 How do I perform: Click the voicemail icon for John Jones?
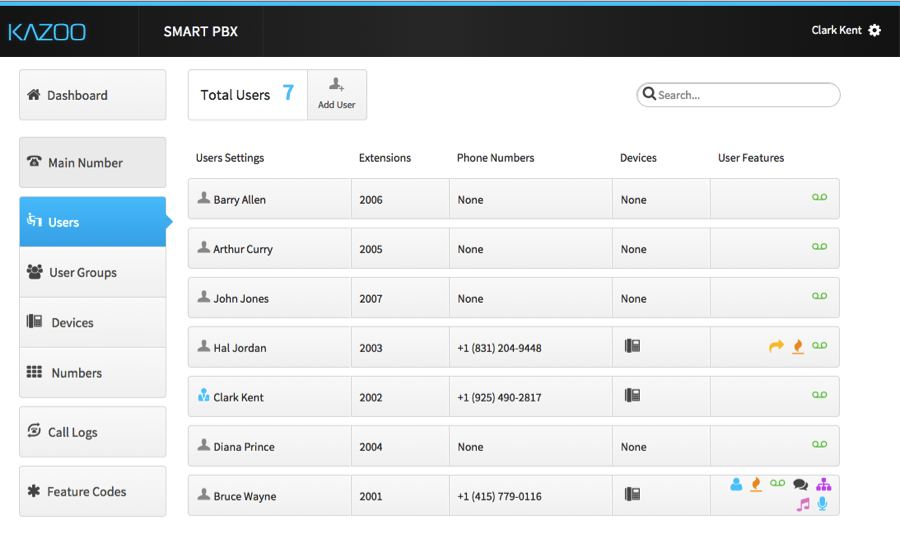click(819, 296)
